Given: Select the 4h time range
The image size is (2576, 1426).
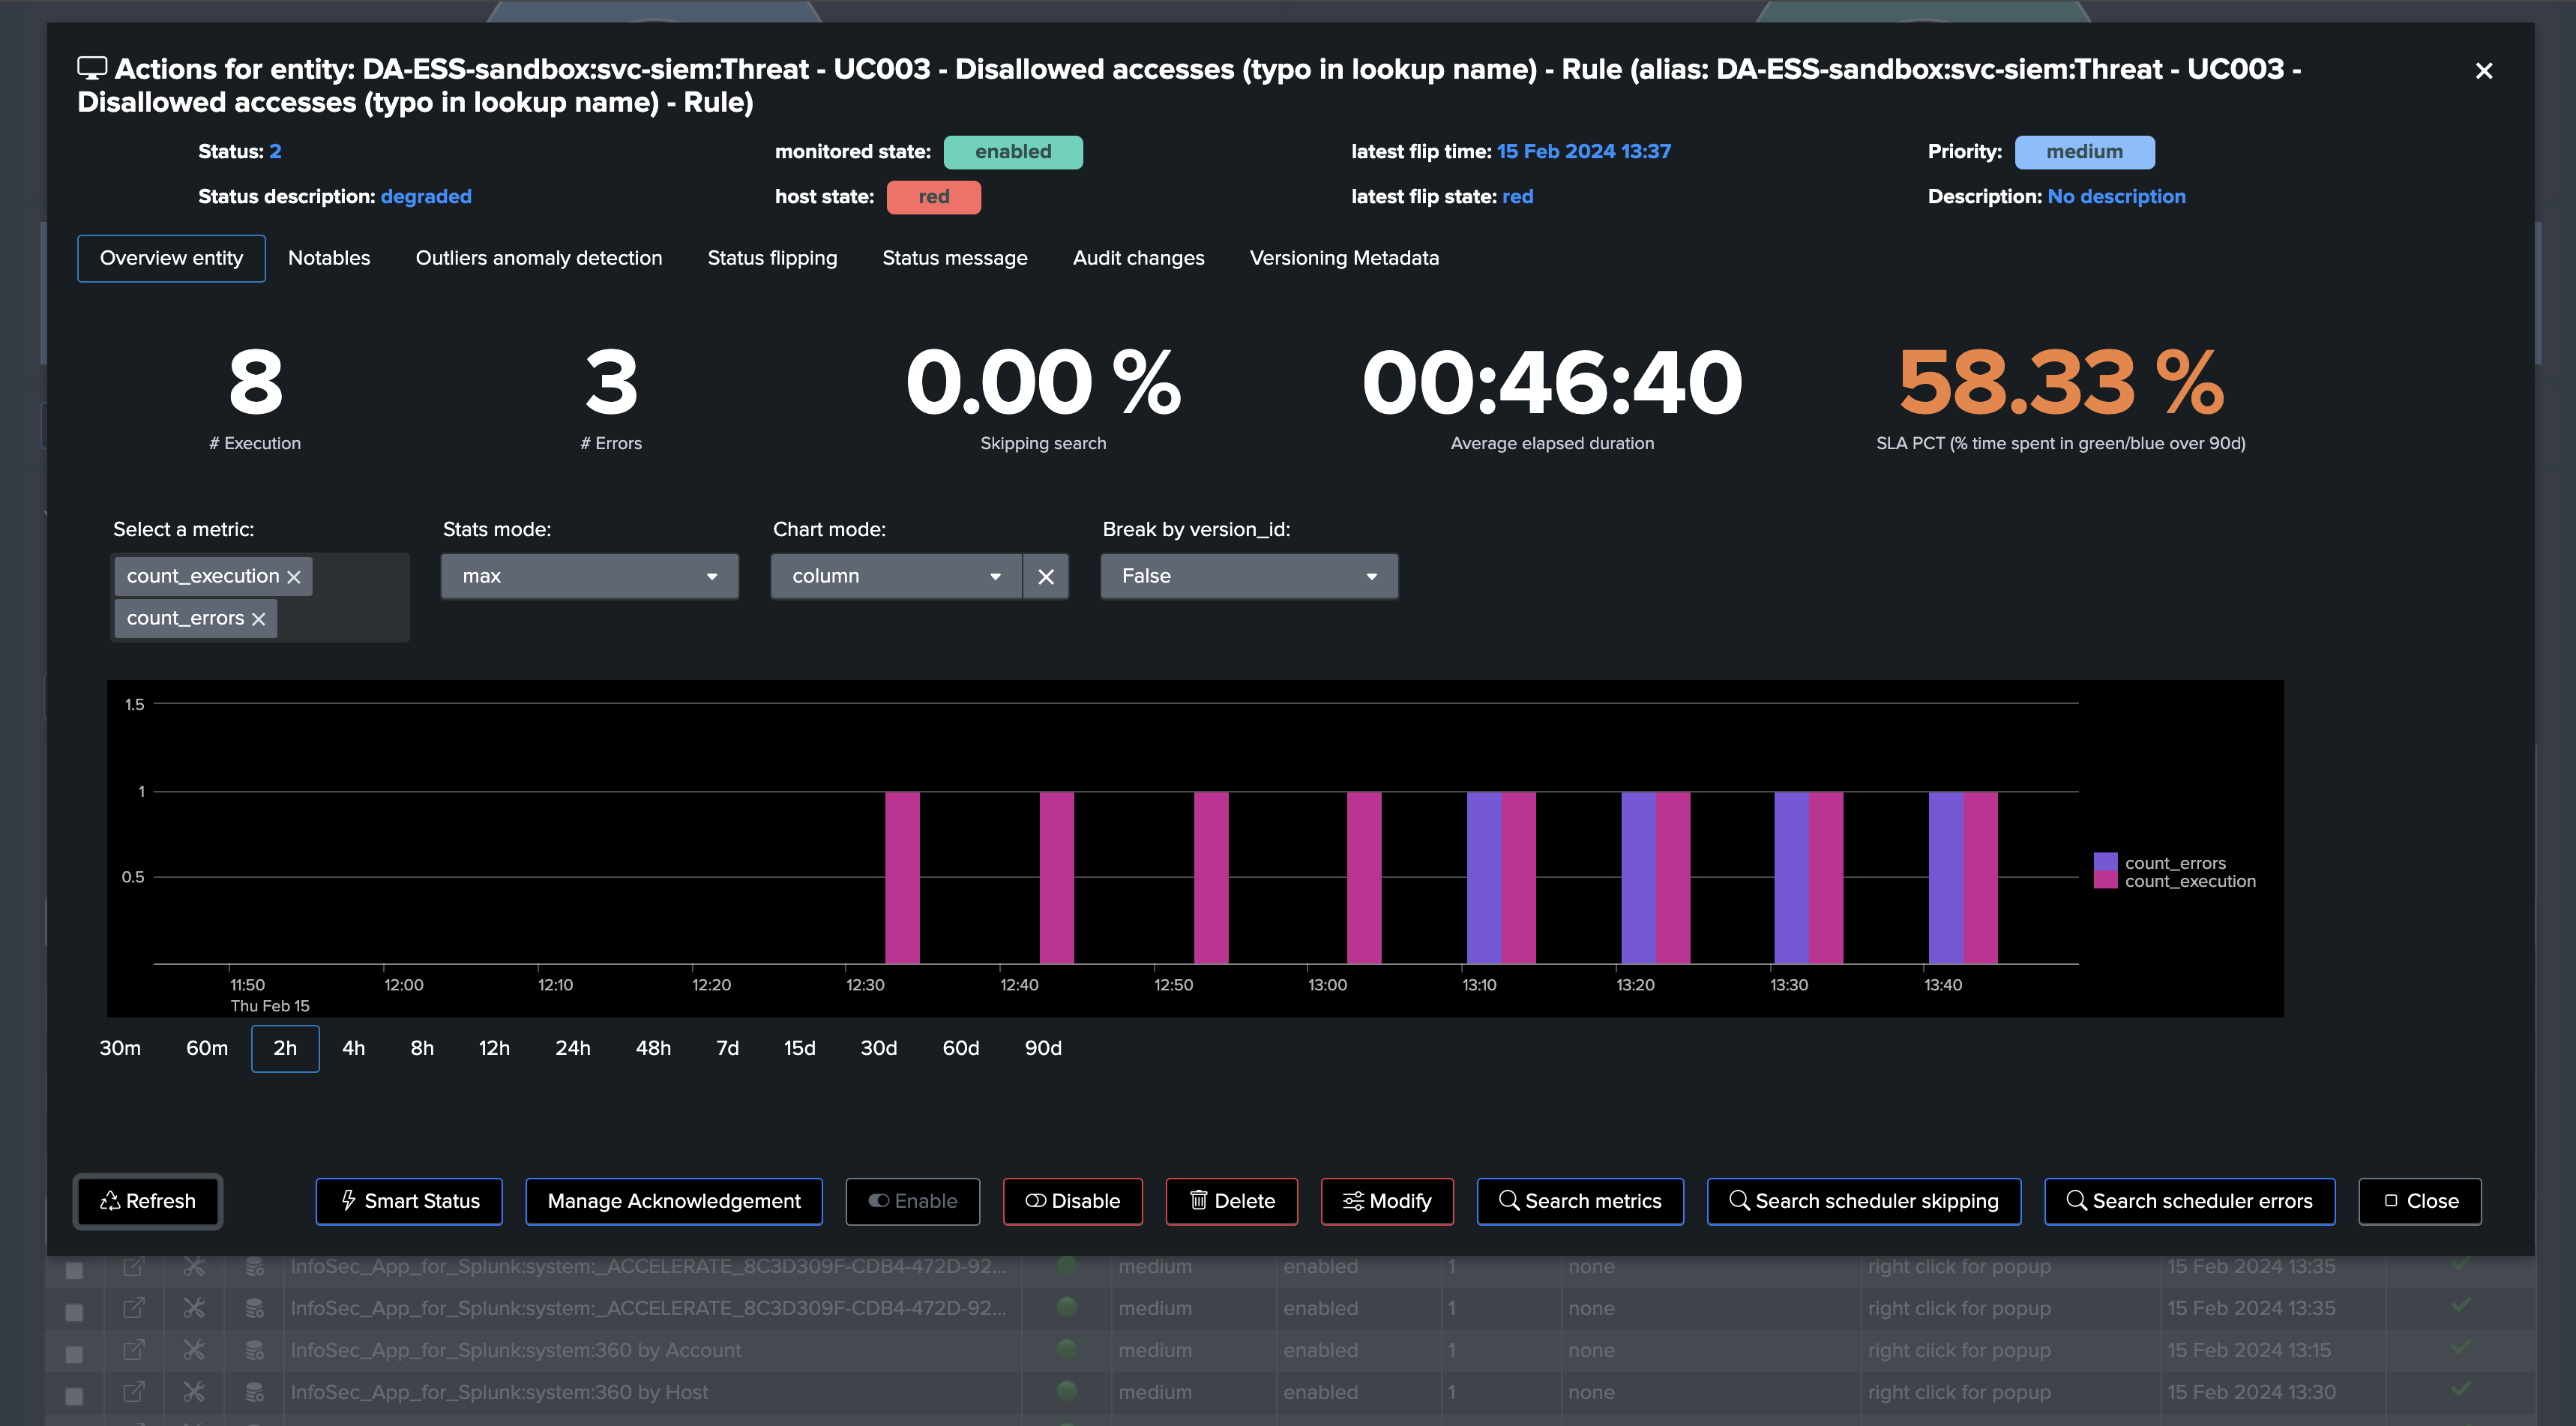Looking at the screenshot, I should (354, 1048).
